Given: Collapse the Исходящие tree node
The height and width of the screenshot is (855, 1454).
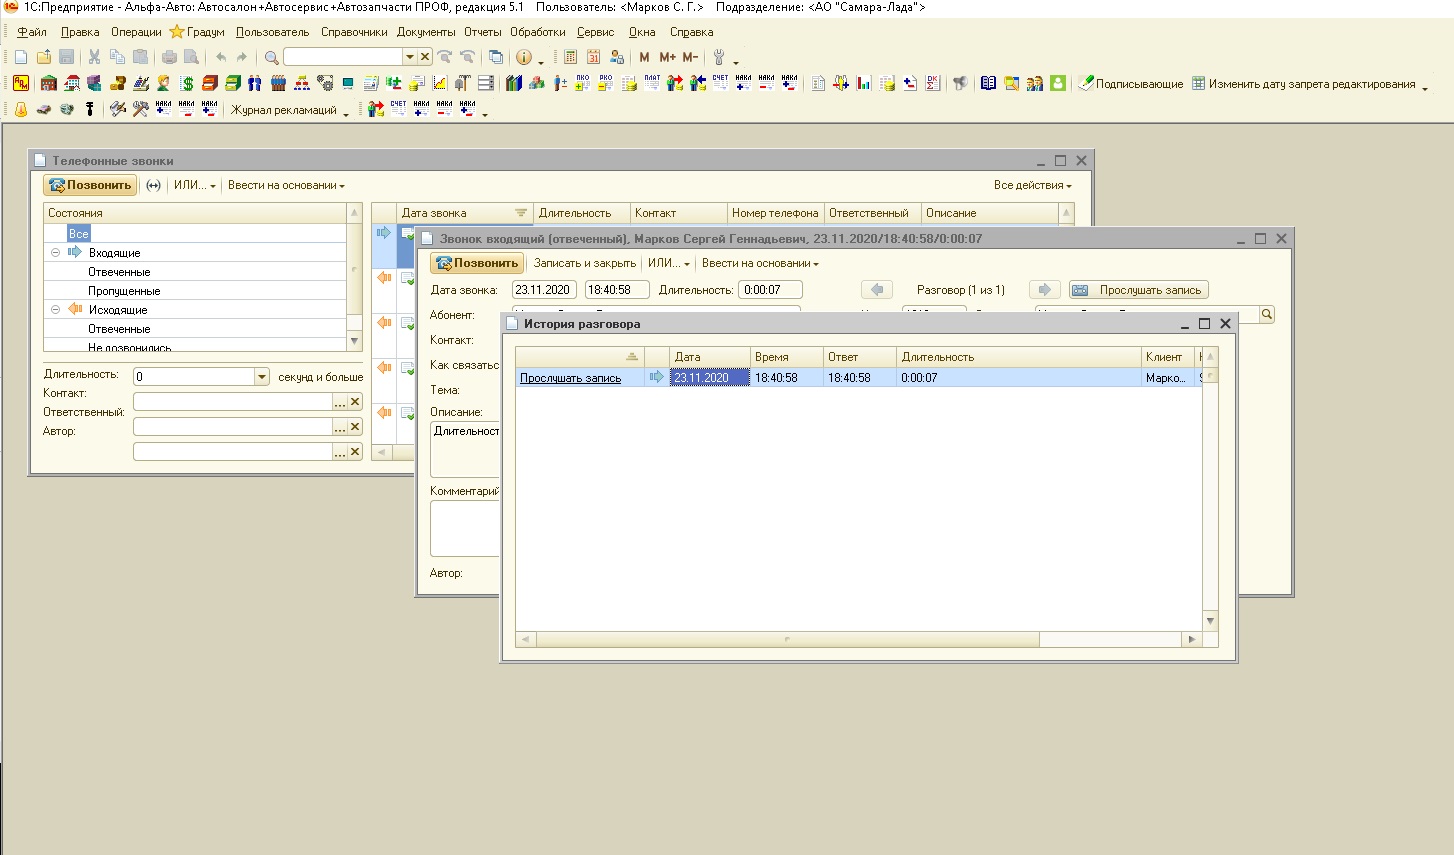Looking at the screenshot, I should pyautogui.click(x=56, y=310).
